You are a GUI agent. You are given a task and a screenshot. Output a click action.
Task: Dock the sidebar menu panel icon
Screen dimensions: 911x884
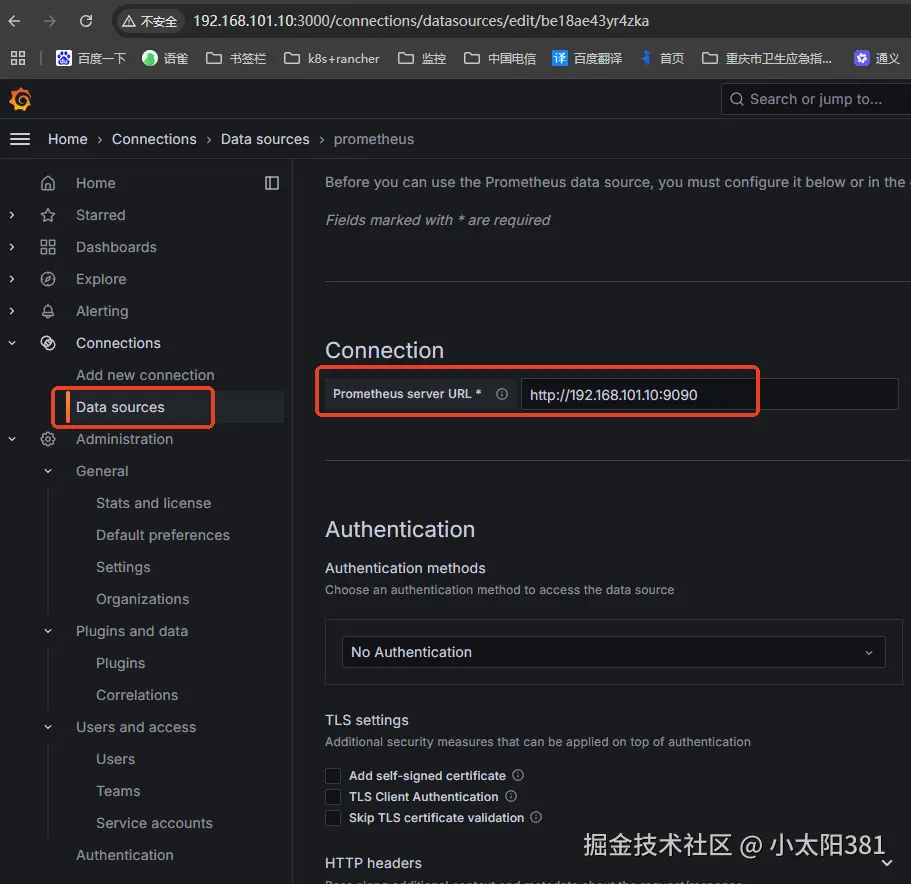272,183
